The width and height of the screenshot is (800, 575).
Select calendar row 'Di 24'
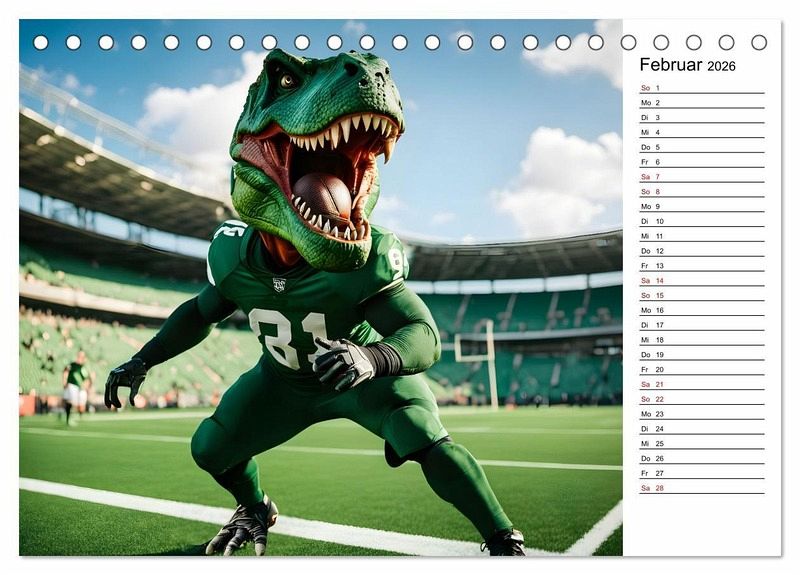point(702,428)
